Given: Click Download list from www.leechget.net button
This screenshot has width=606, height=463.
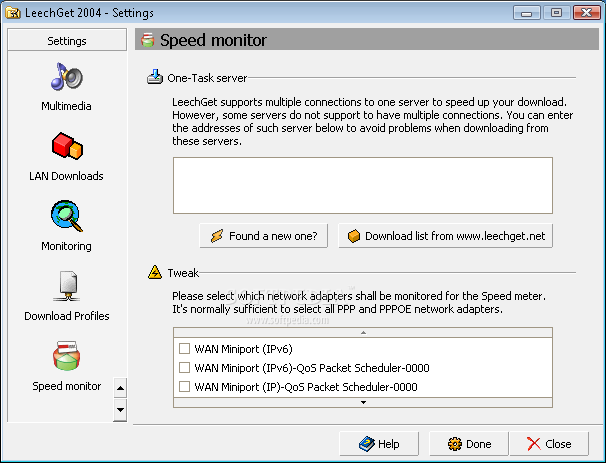Looking at the screenshot, I should (446, 236).
